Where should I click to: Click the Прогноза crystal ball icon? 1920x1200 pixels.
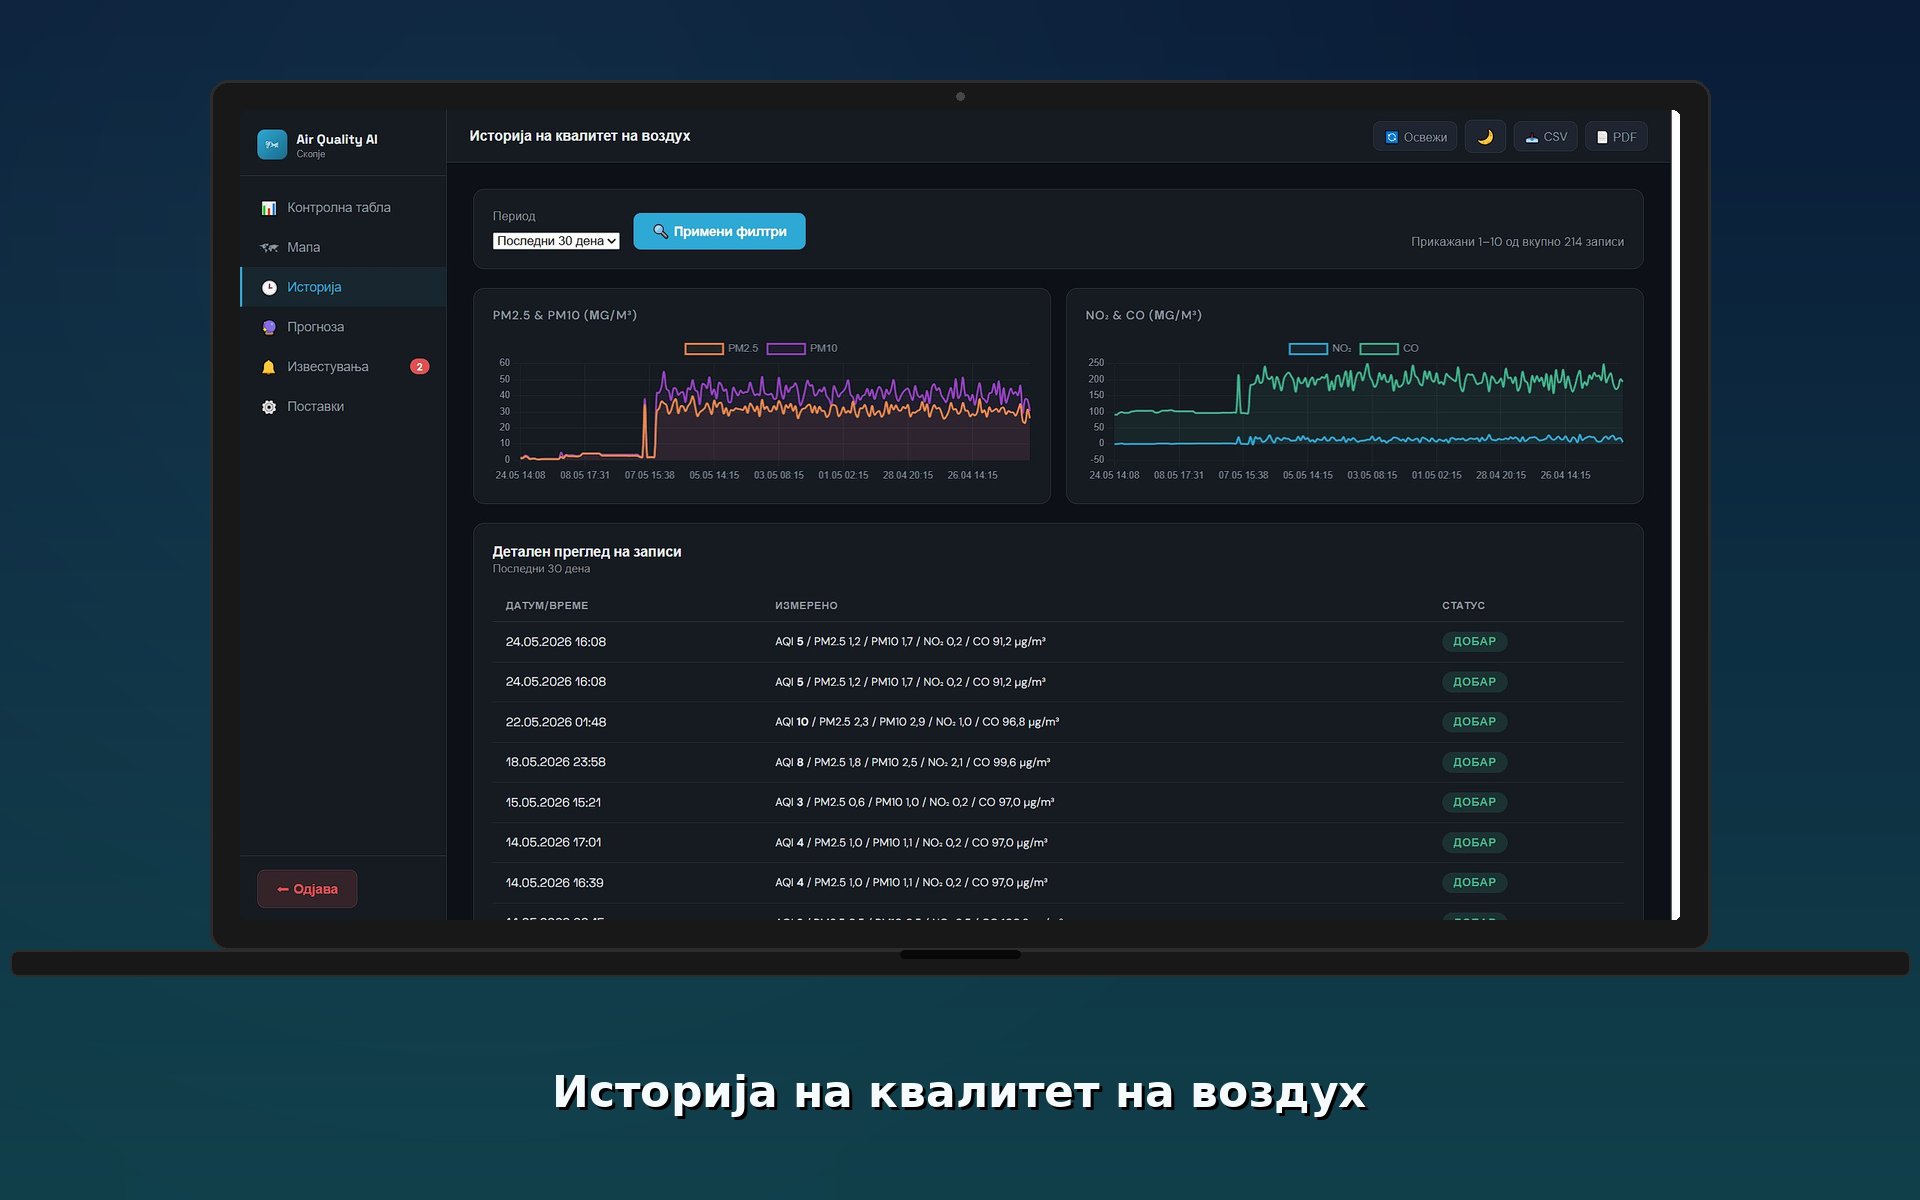tap(269, 327)
